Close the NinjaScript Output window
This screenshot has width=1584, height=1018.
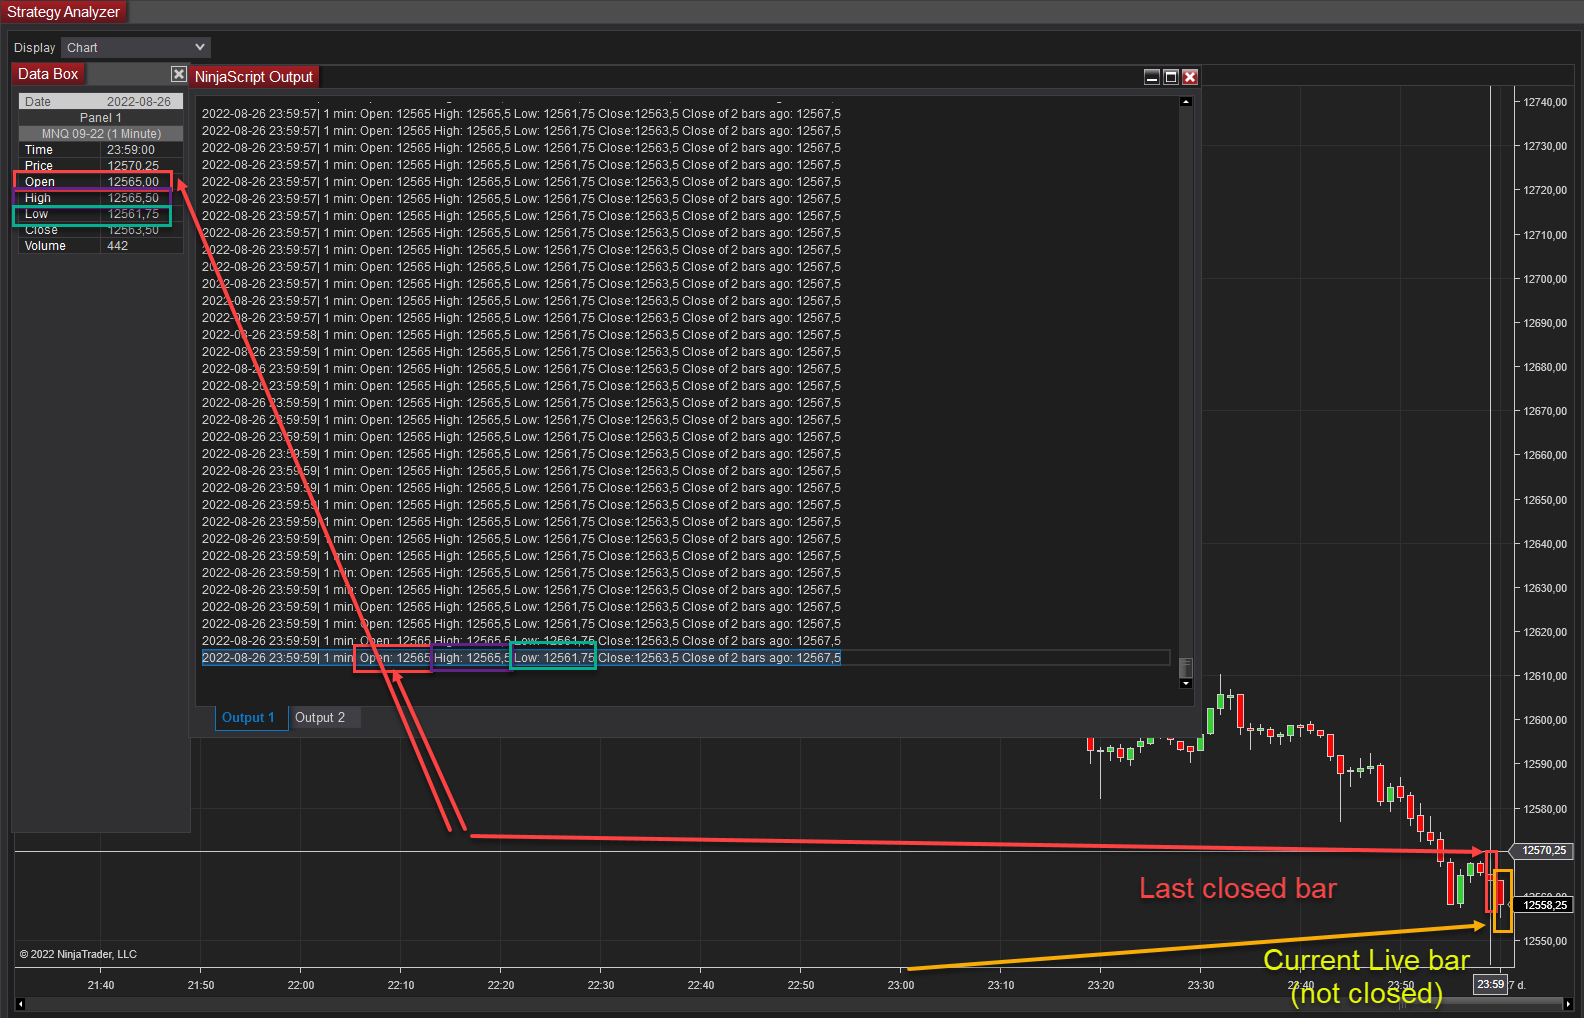click(x=1190, y=77)
